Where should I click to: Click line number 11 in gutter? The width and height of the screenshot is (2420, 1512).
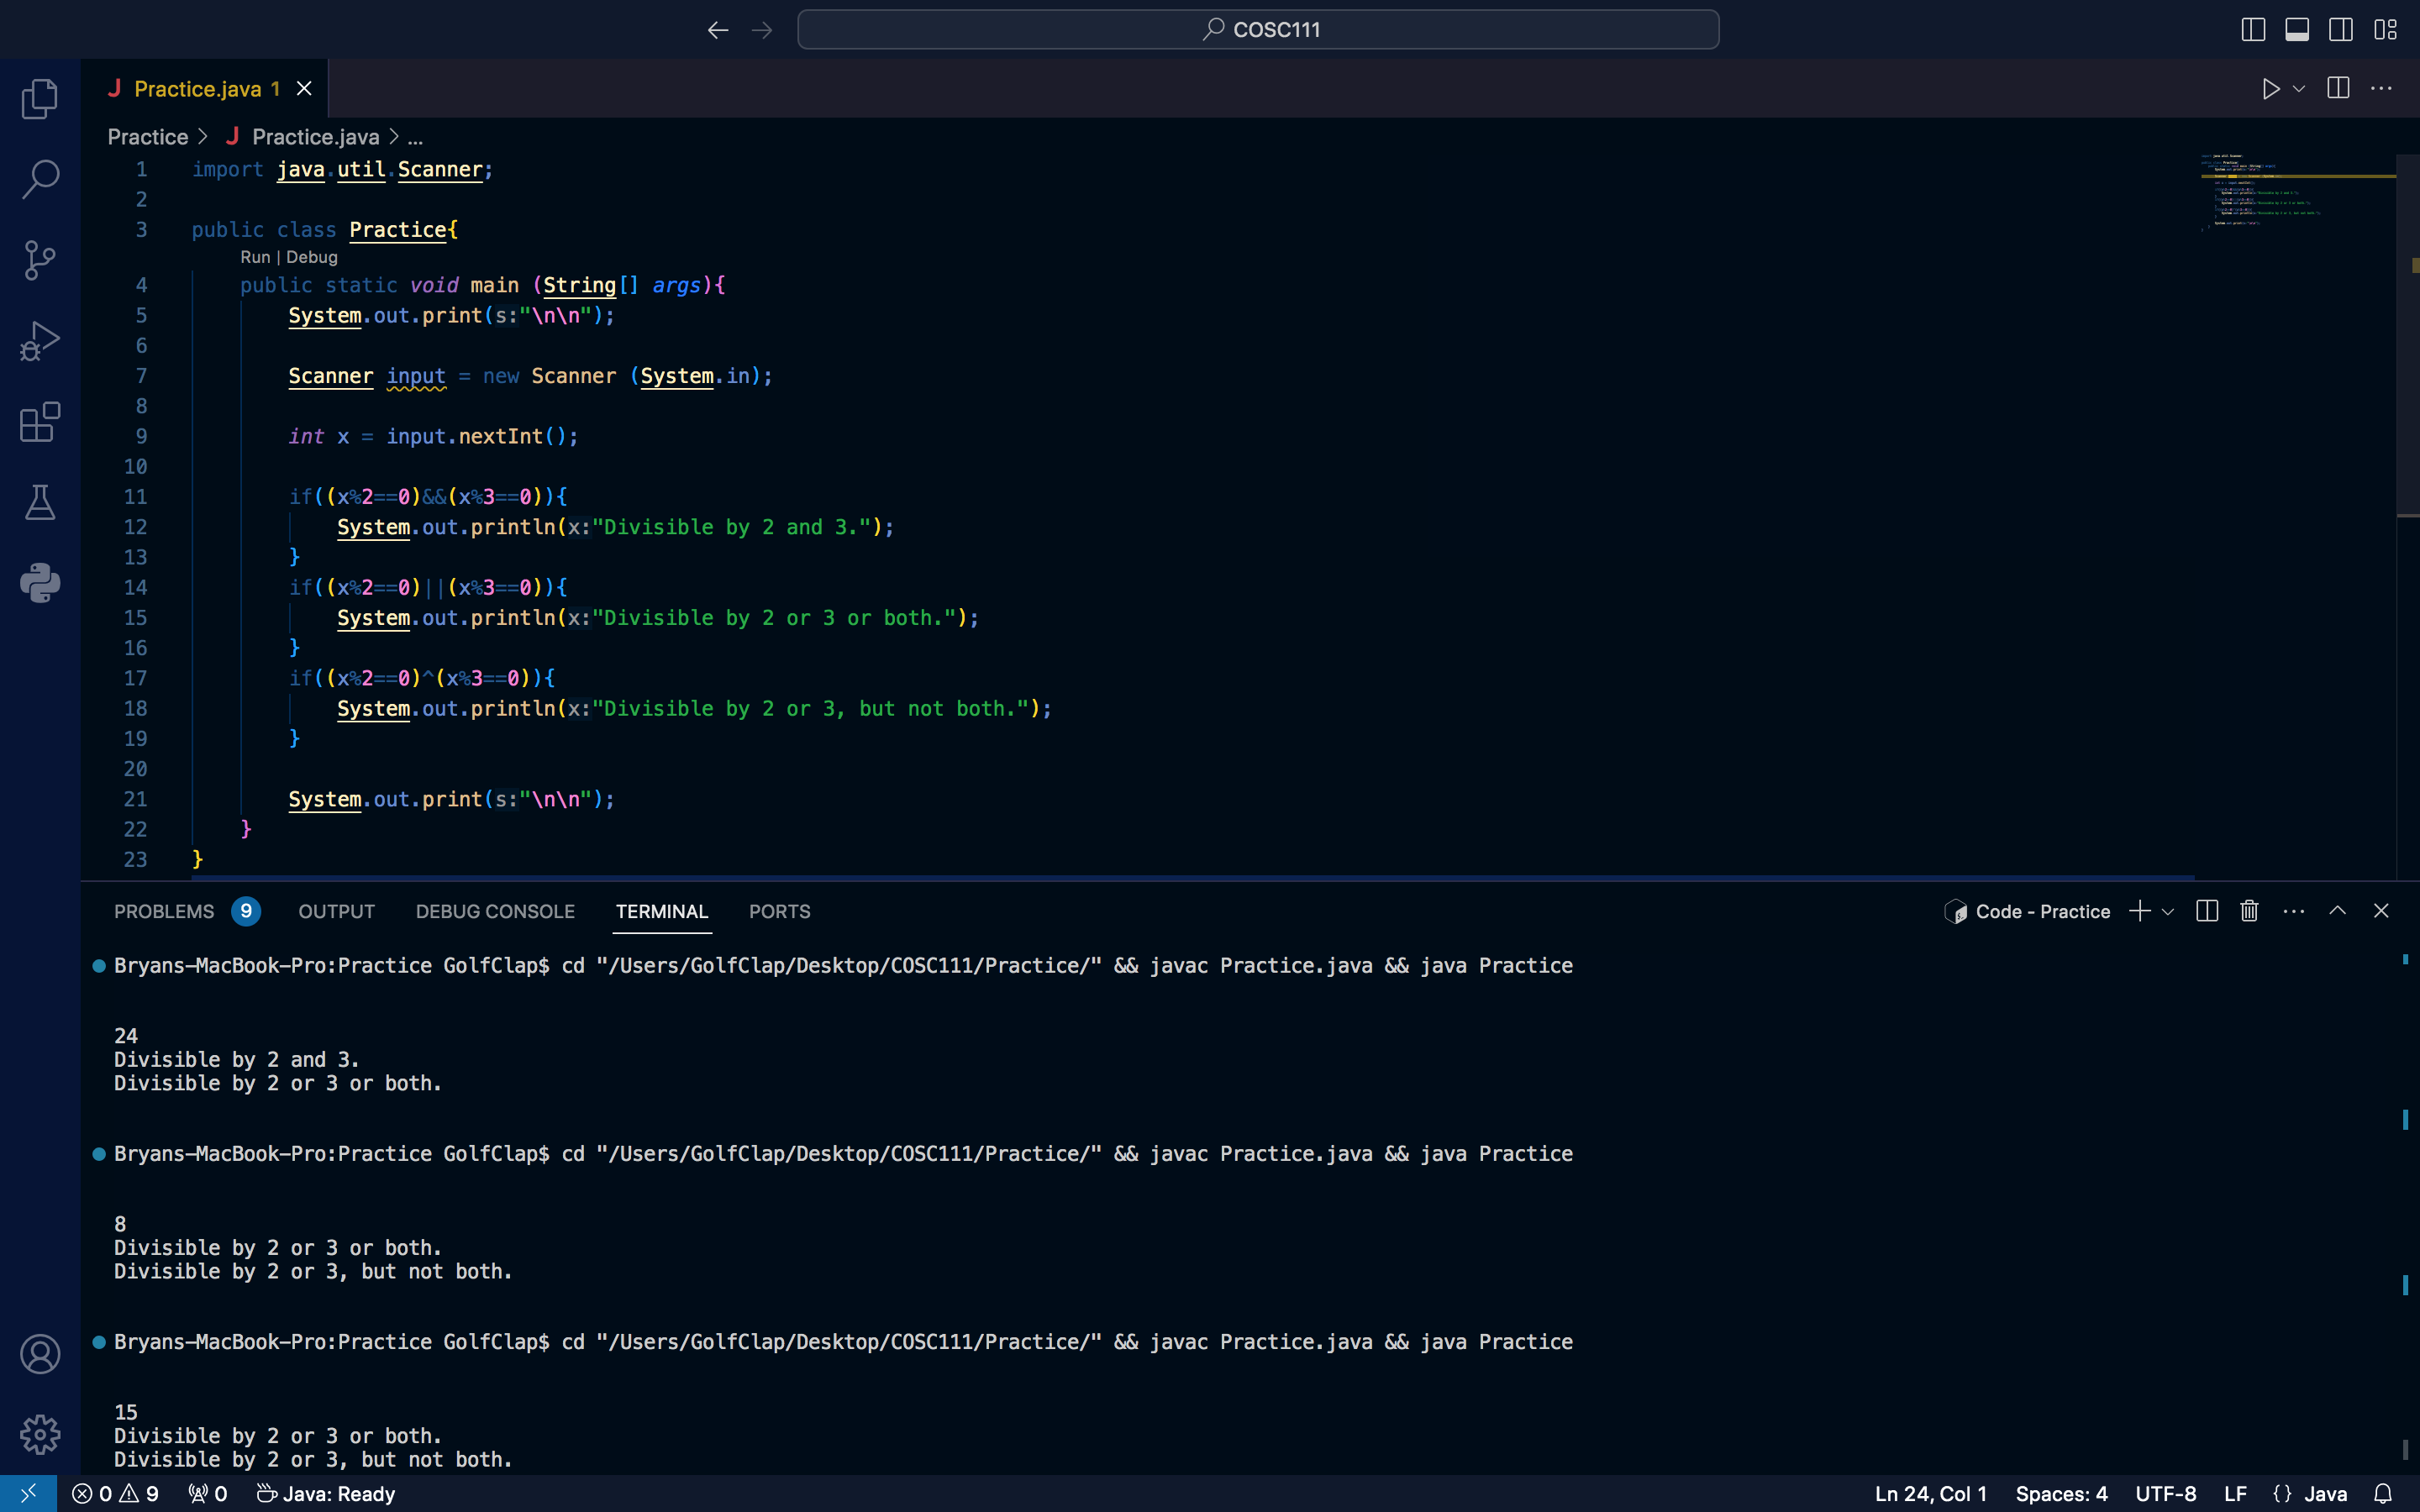pos(135,496)
